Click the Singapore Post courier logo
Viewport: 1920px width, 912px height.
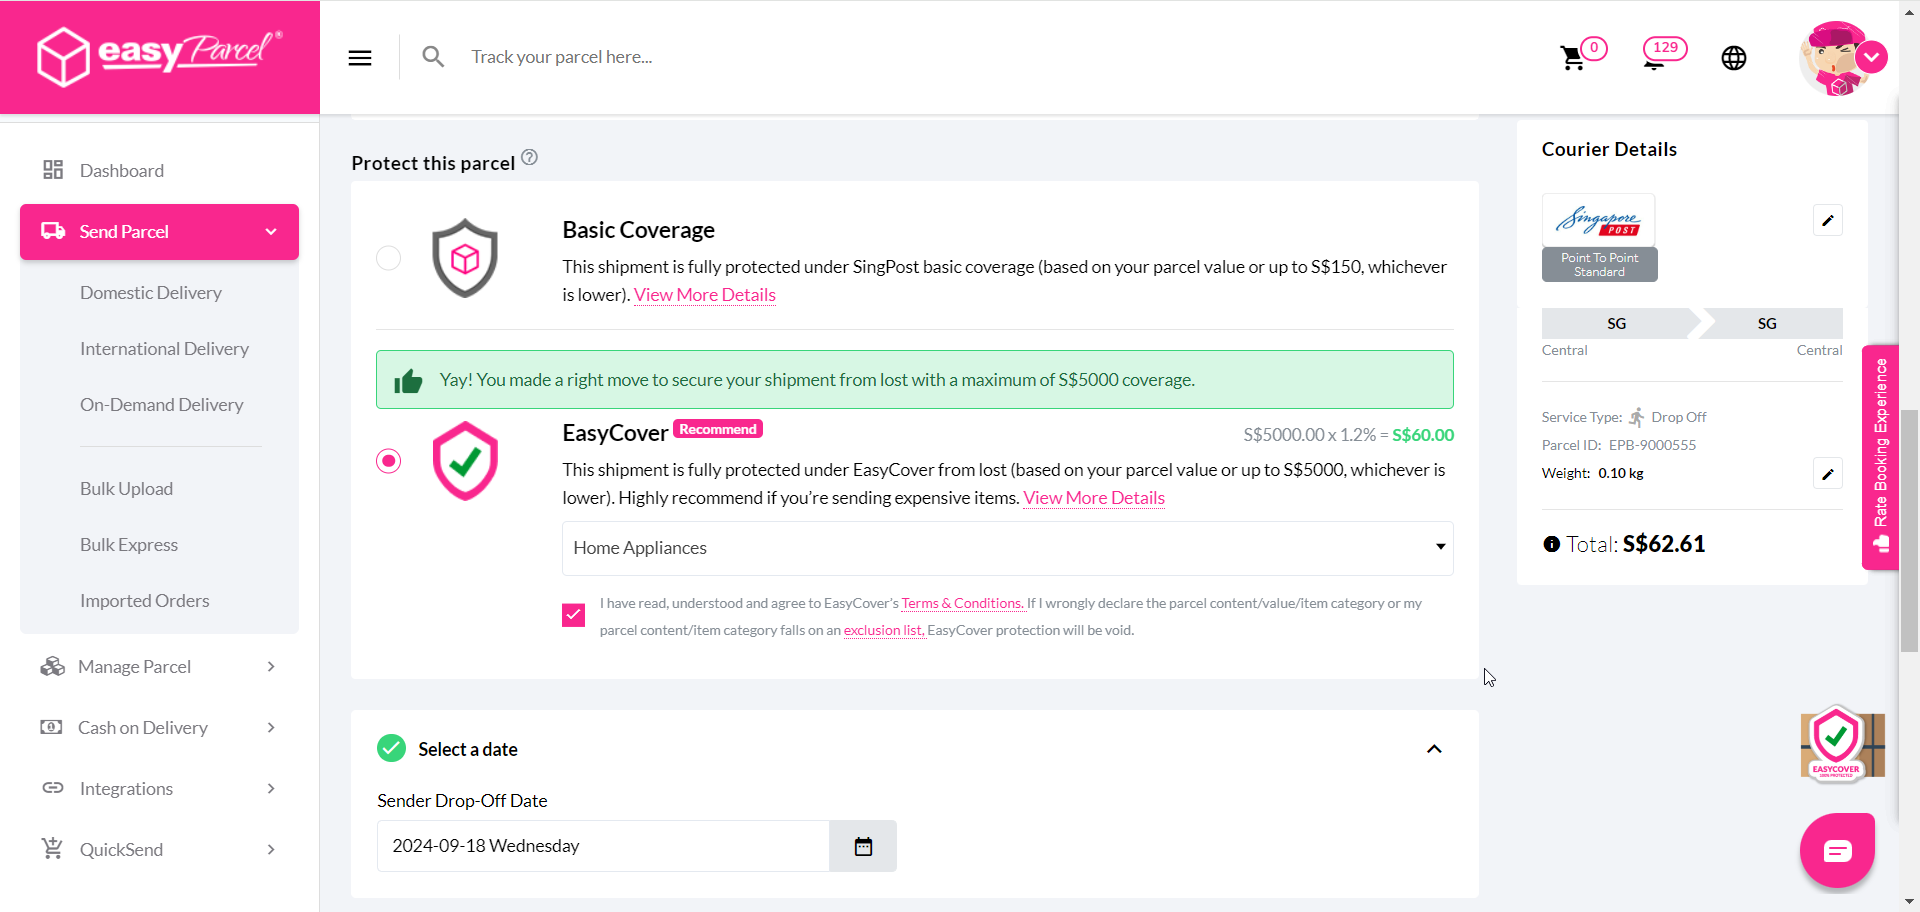pos(1598,220)
